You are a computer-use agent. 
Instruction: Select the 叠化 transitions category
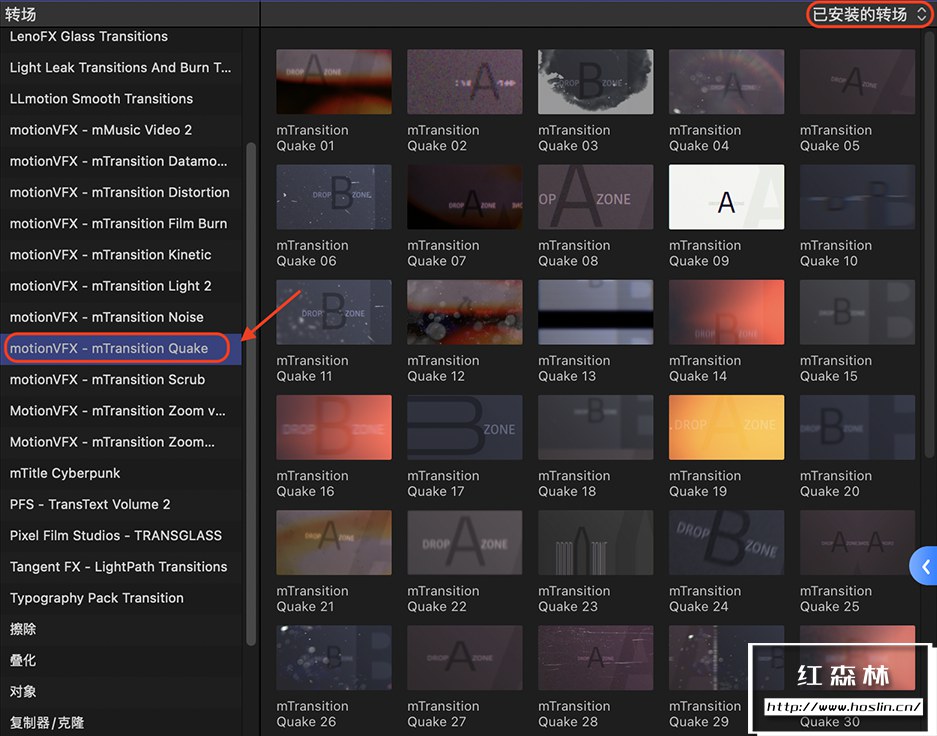coord(121,660)
